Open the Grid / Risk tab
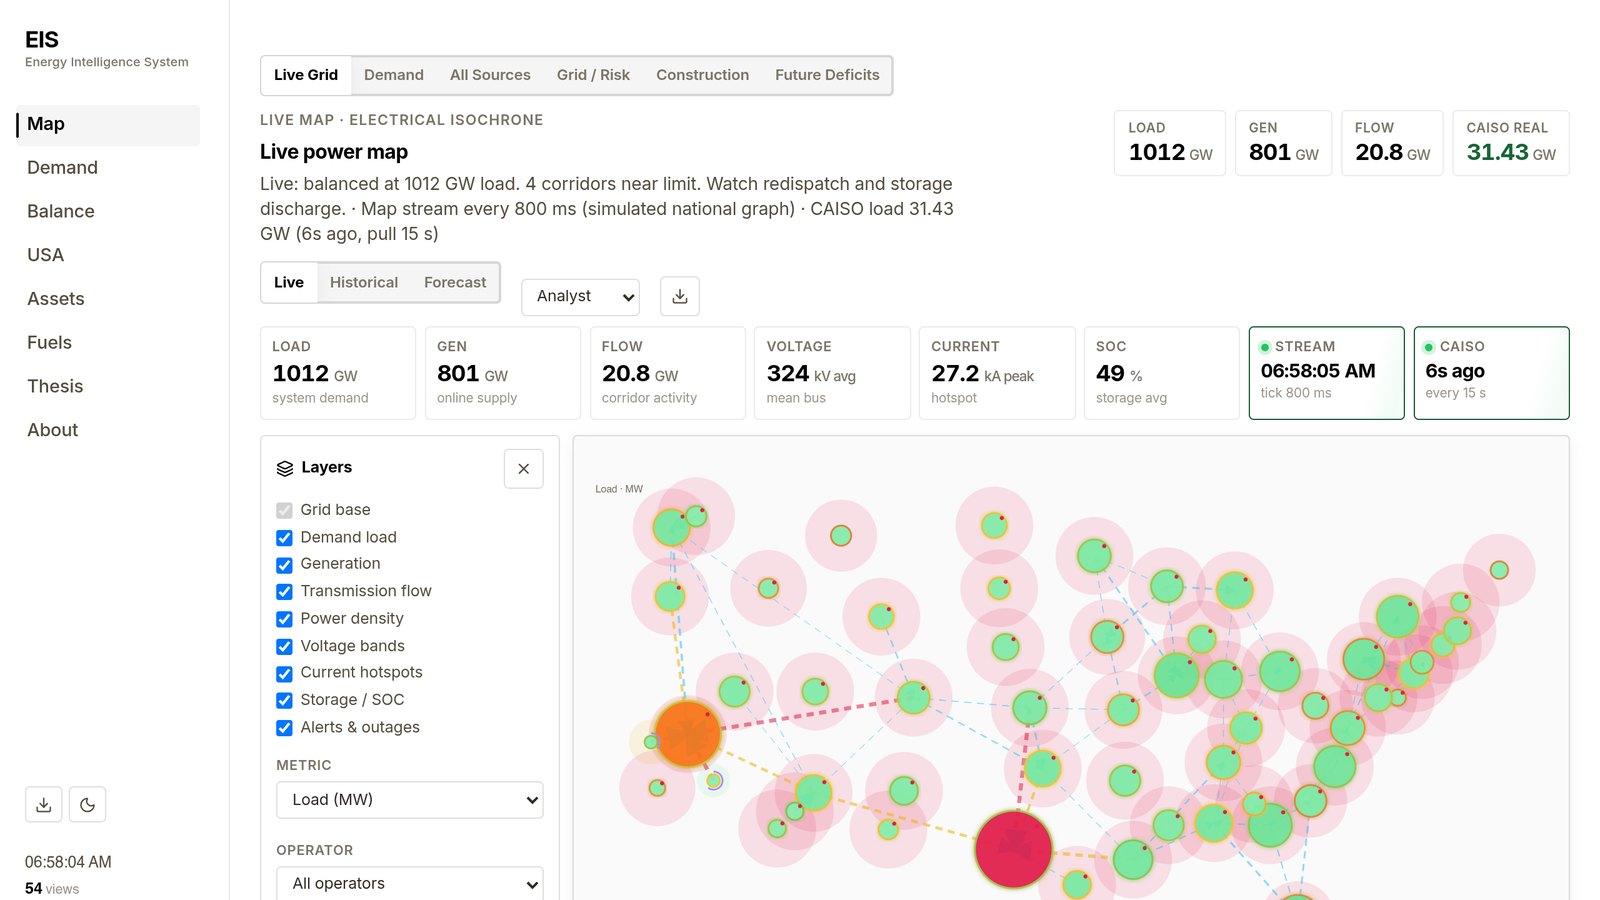 [593, 75]
